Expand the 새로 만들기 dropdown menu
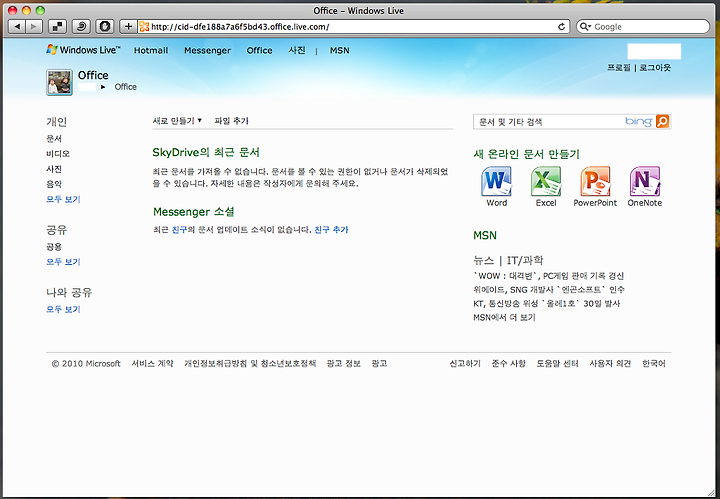This screenshot has height=499, width=720. [177, 121]
